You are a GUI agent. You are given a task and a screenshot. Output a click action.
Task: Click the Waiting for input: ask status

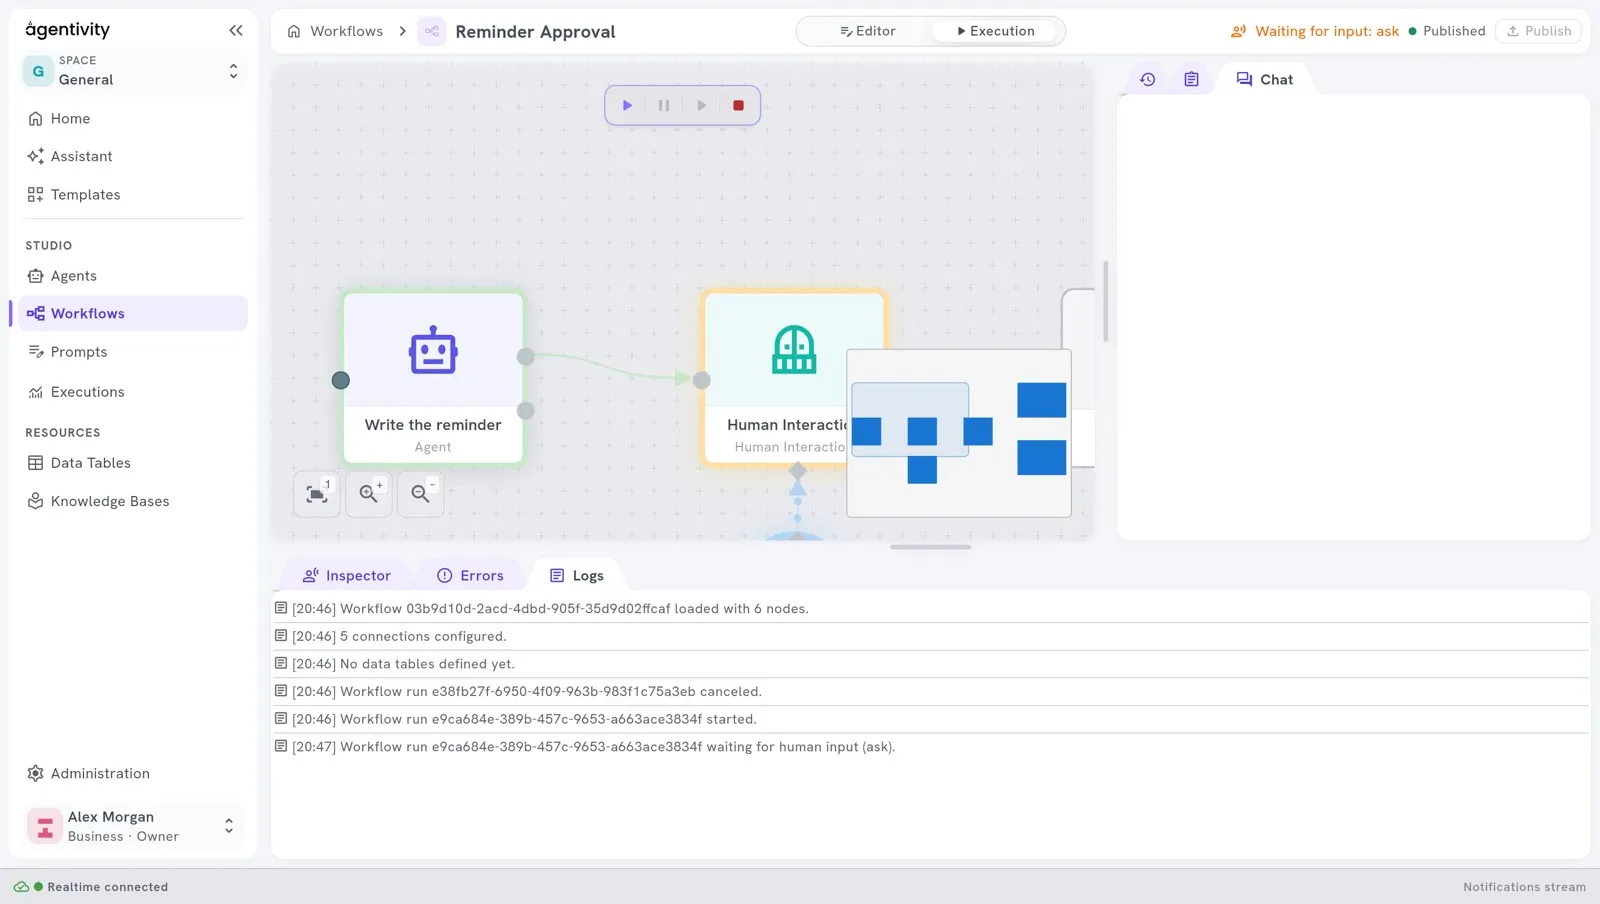[x=1315, y=31]
